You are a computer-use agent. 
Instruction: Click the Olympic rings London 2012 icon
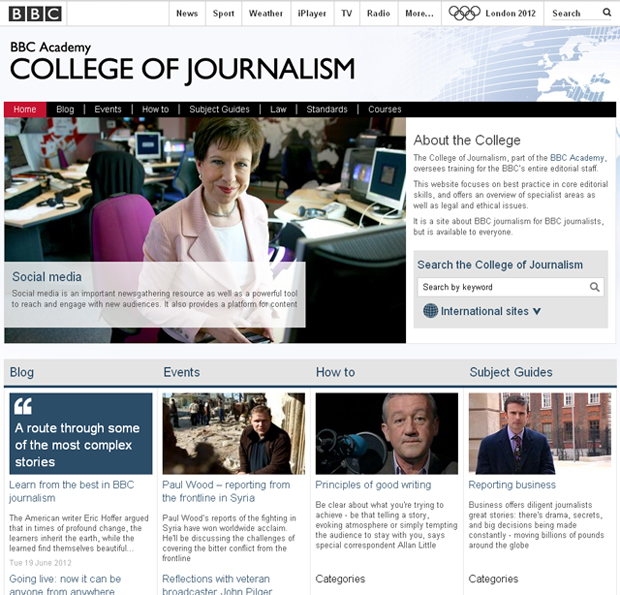point(464,13)
